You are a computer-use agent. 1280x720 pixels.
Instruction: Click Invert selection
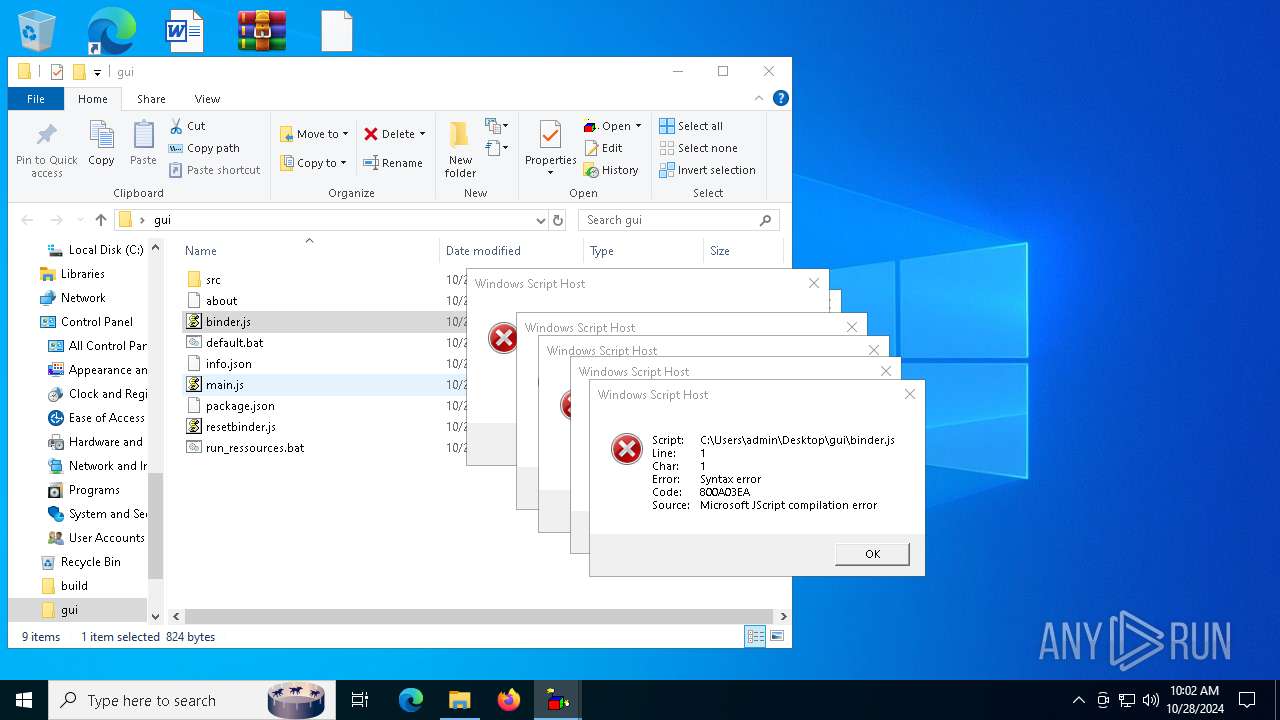click(707, 170)
